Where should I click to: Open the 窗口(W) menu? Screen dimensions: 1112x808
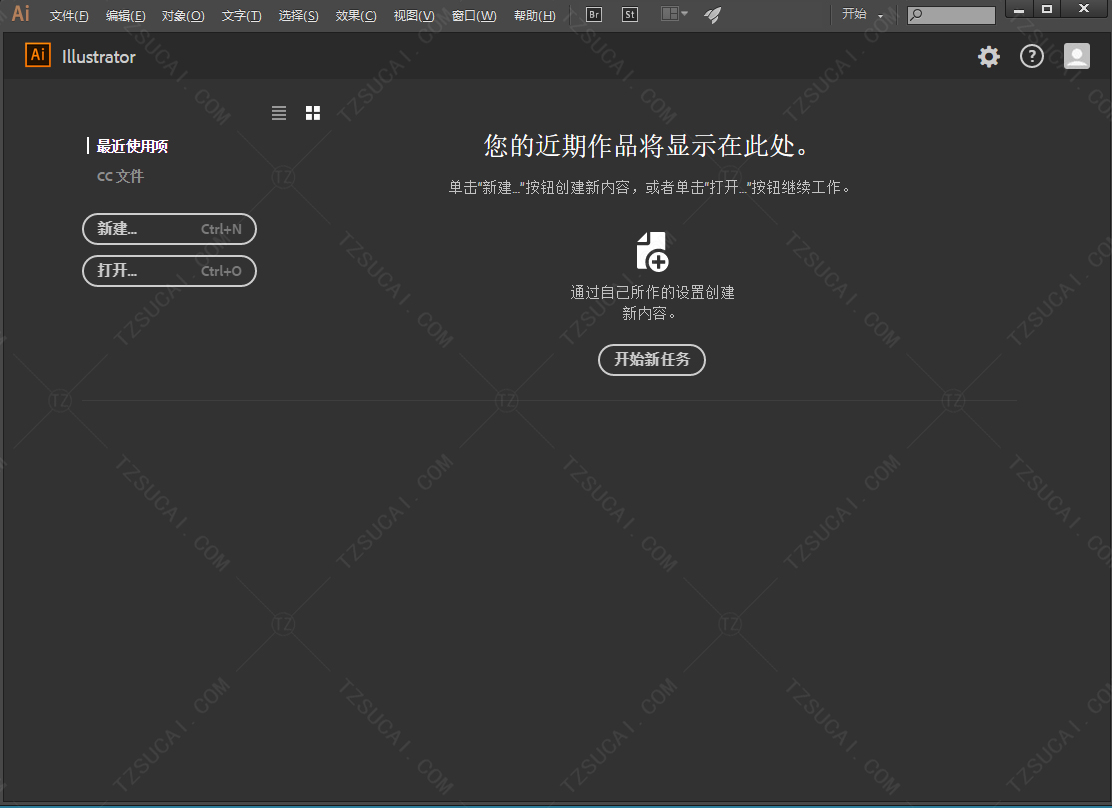point(474,16)
